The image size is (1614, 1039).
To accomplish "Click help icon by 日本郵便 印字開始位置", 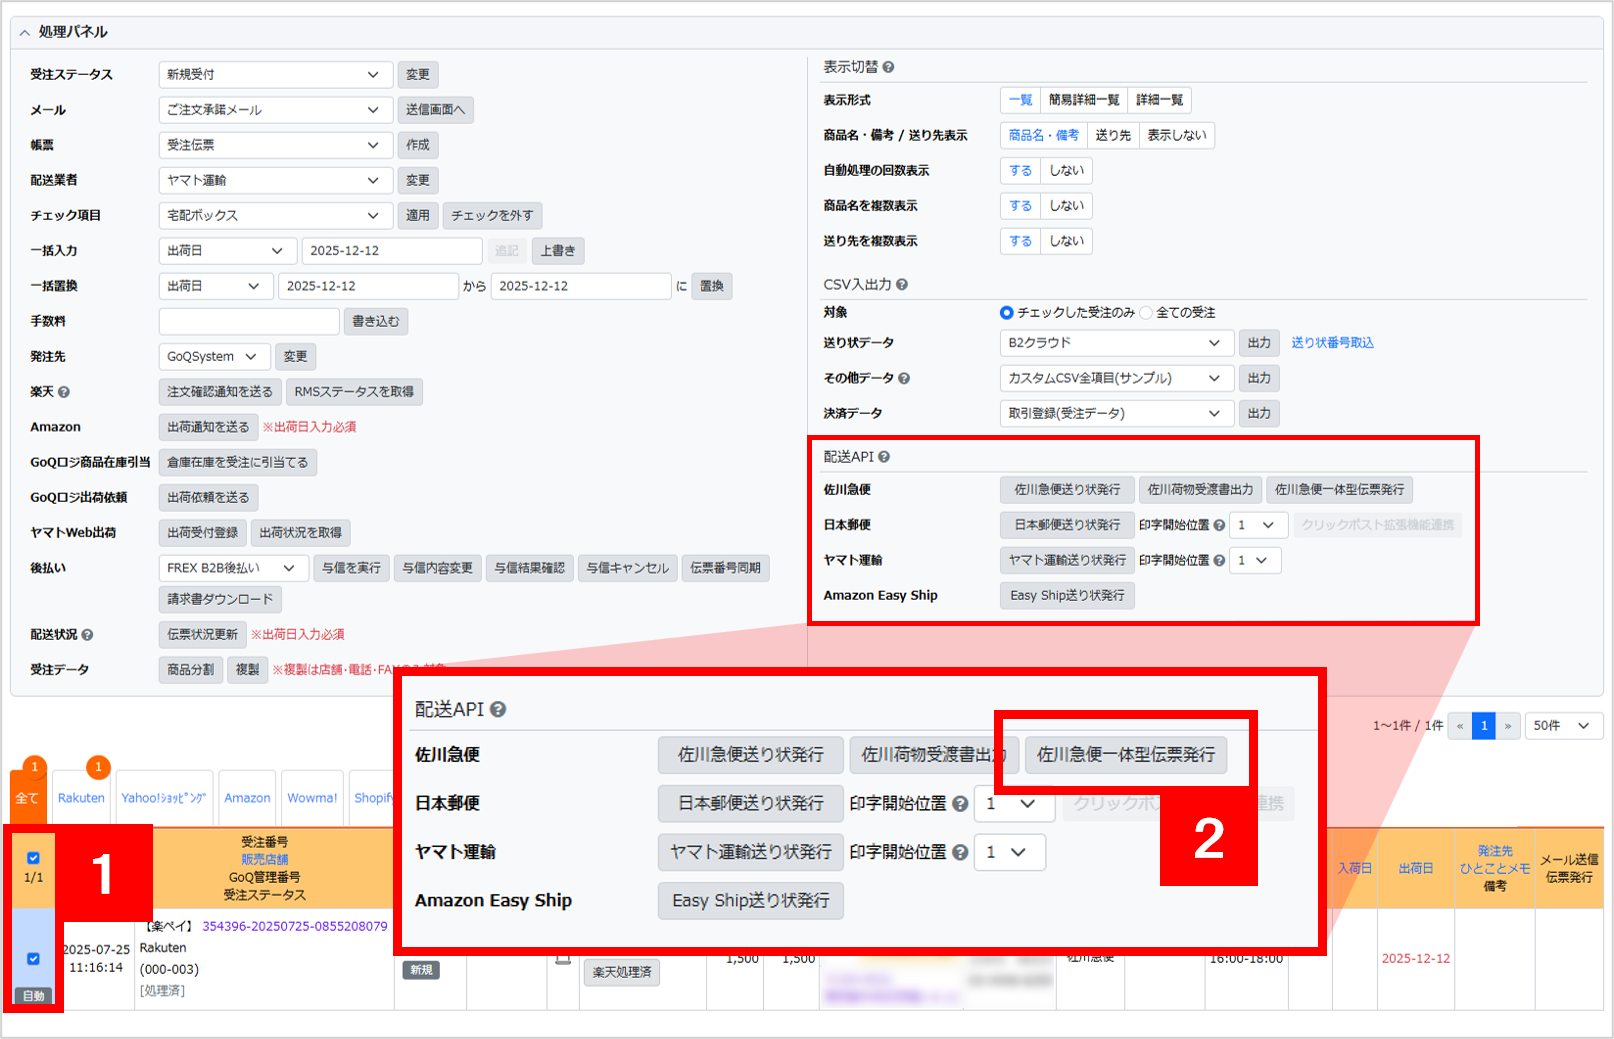I will pos(1219,525).
